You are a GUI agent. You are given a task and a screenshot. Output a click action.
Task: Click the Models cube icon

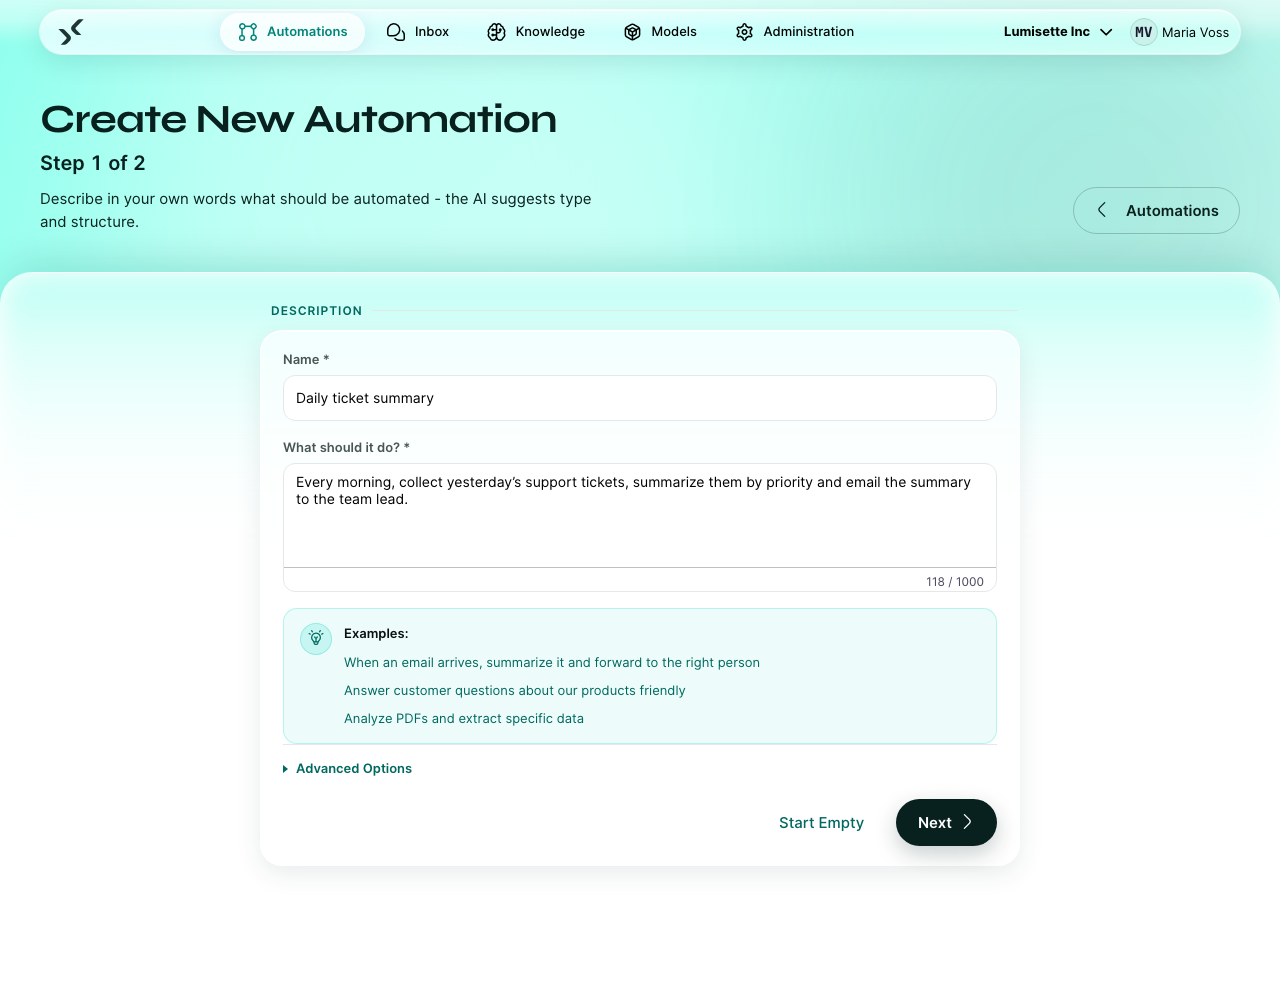tap(632, 32)
